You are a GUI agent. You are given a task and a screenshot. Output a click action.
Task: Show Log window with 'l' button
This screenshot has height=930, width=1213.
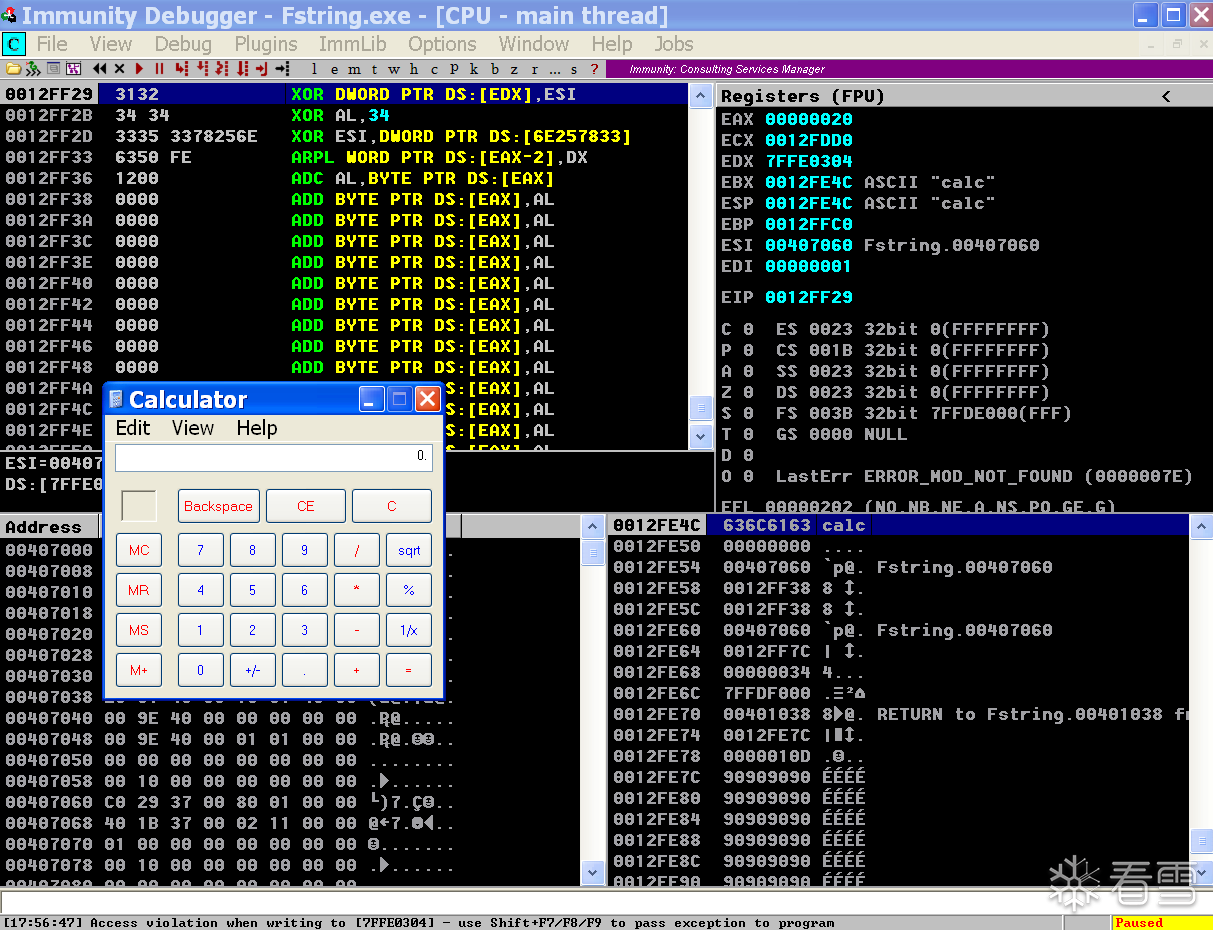pos(314,69)
